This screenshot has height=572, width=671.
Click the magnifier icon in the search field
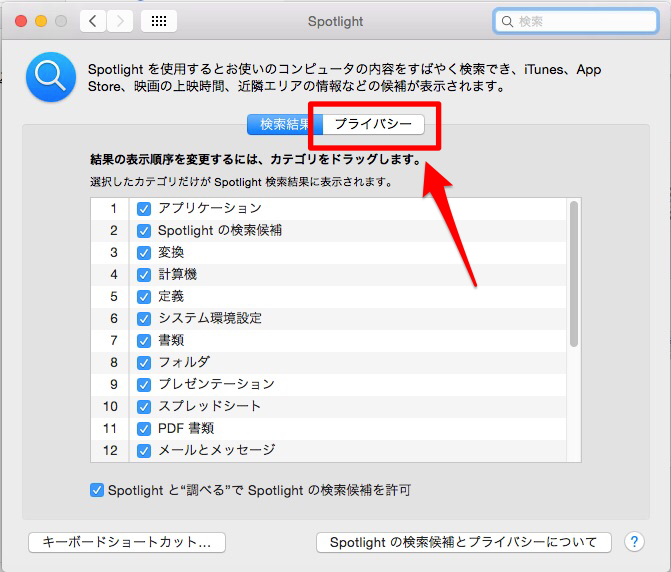[507, 21]
